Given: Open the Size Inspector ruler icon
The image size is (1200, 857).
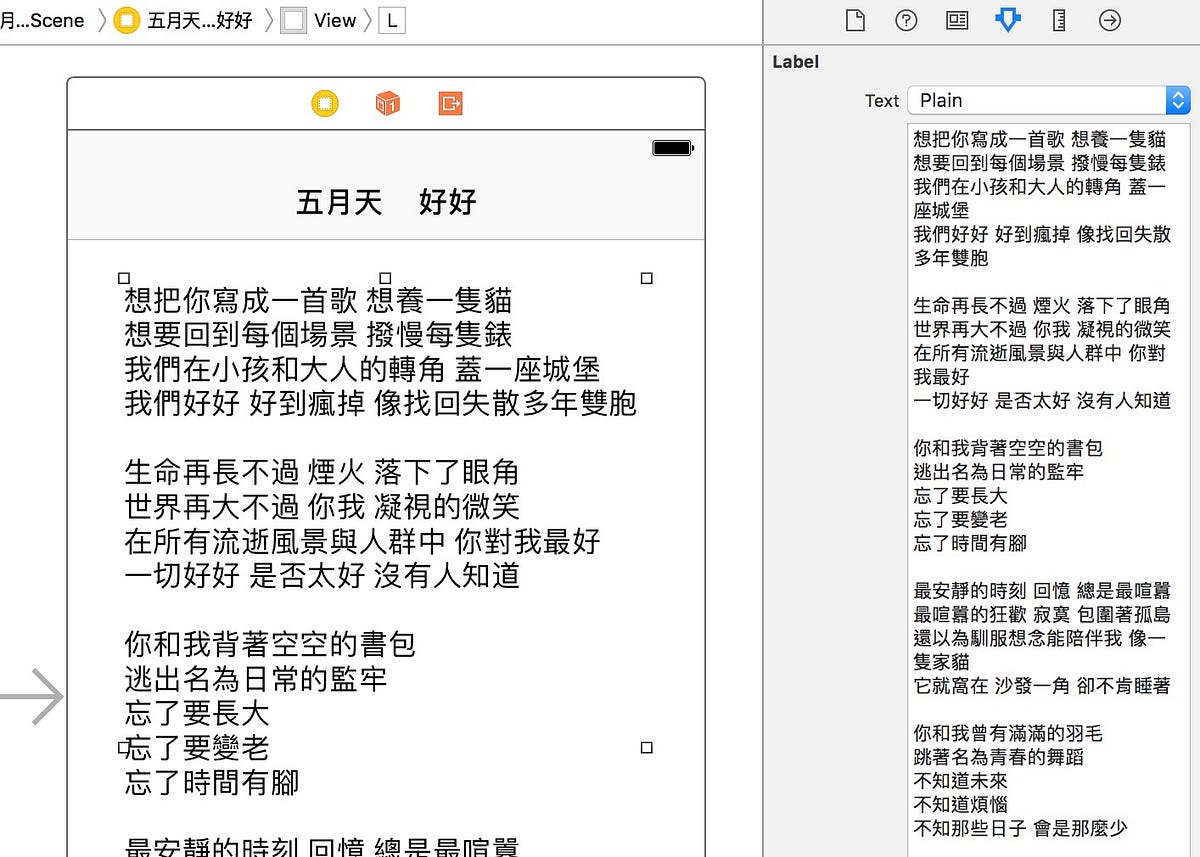Looking at the screenshot, I should (x=1058, y=20).
